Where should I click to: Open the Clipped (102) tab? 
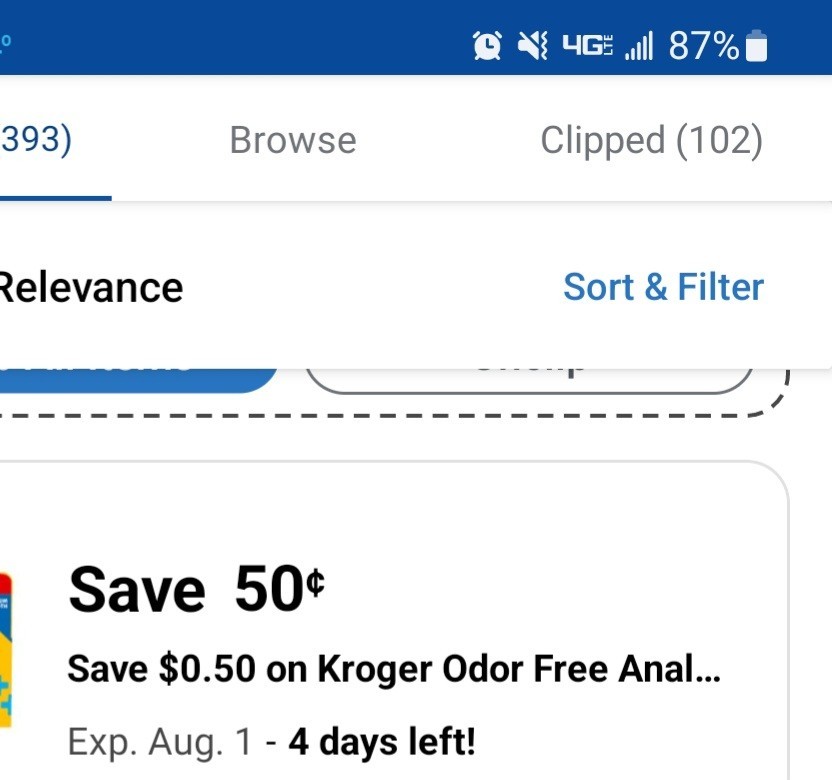tap(651, 139)
